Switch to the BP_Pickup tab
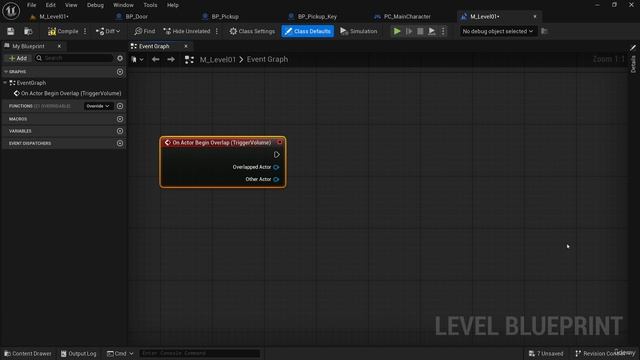 click(225, 17)
